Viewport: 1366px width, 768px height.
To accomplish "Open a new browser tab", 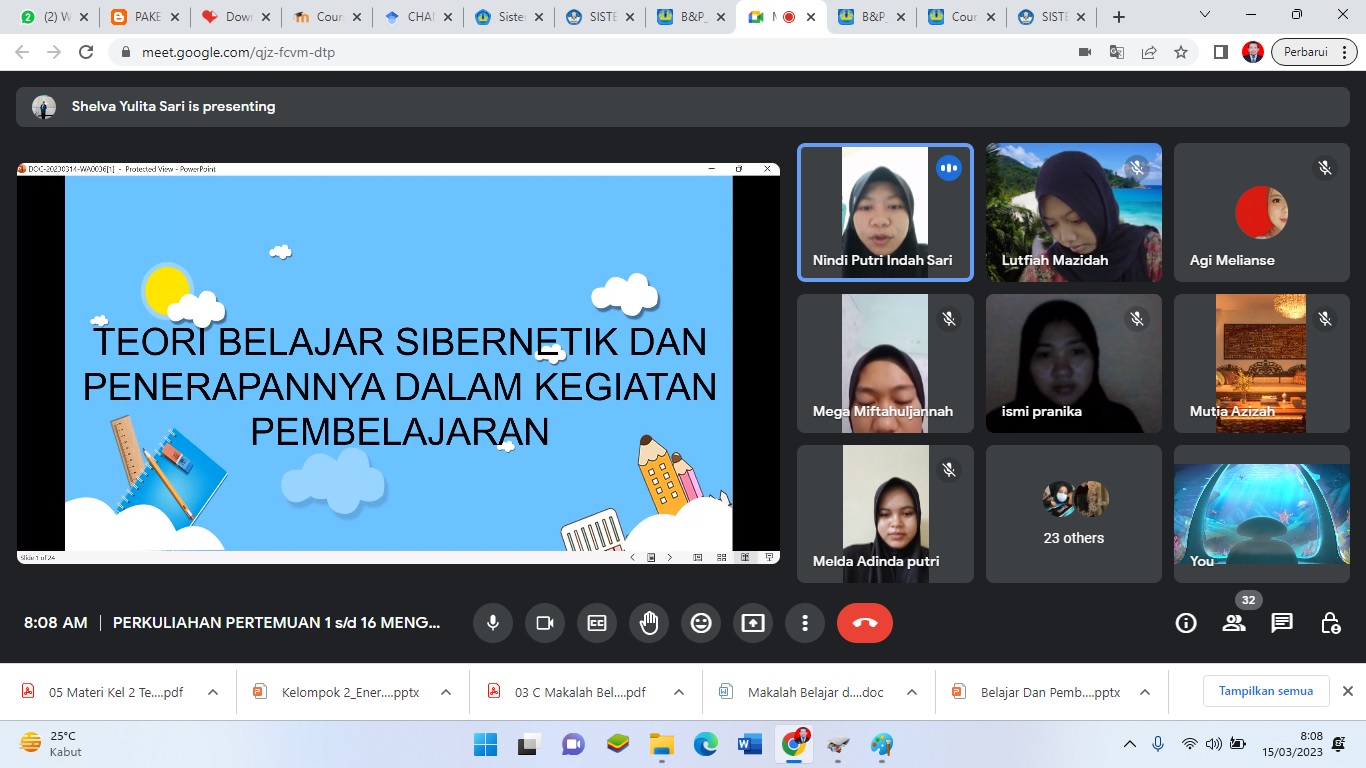I will click(1119, 17).
